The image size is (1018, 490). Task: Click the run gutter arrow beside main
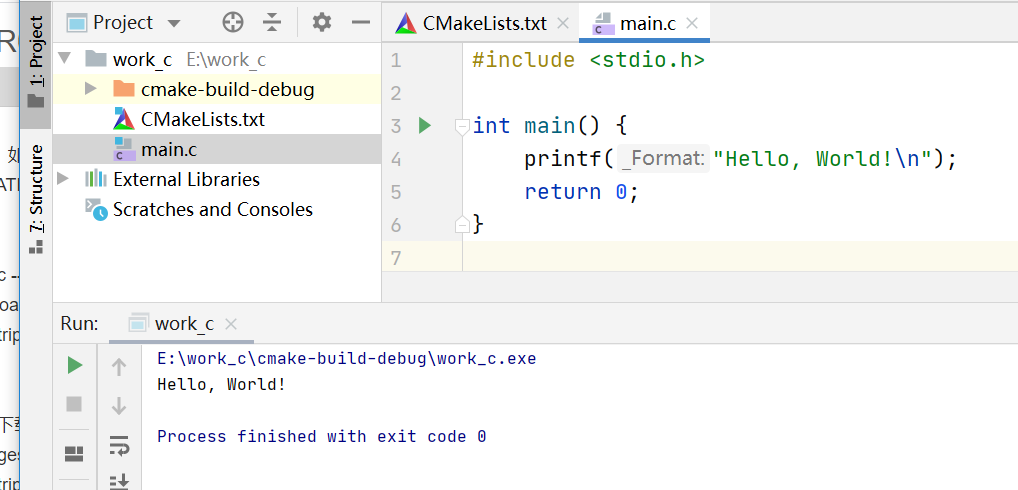click(x=424, y=126)
